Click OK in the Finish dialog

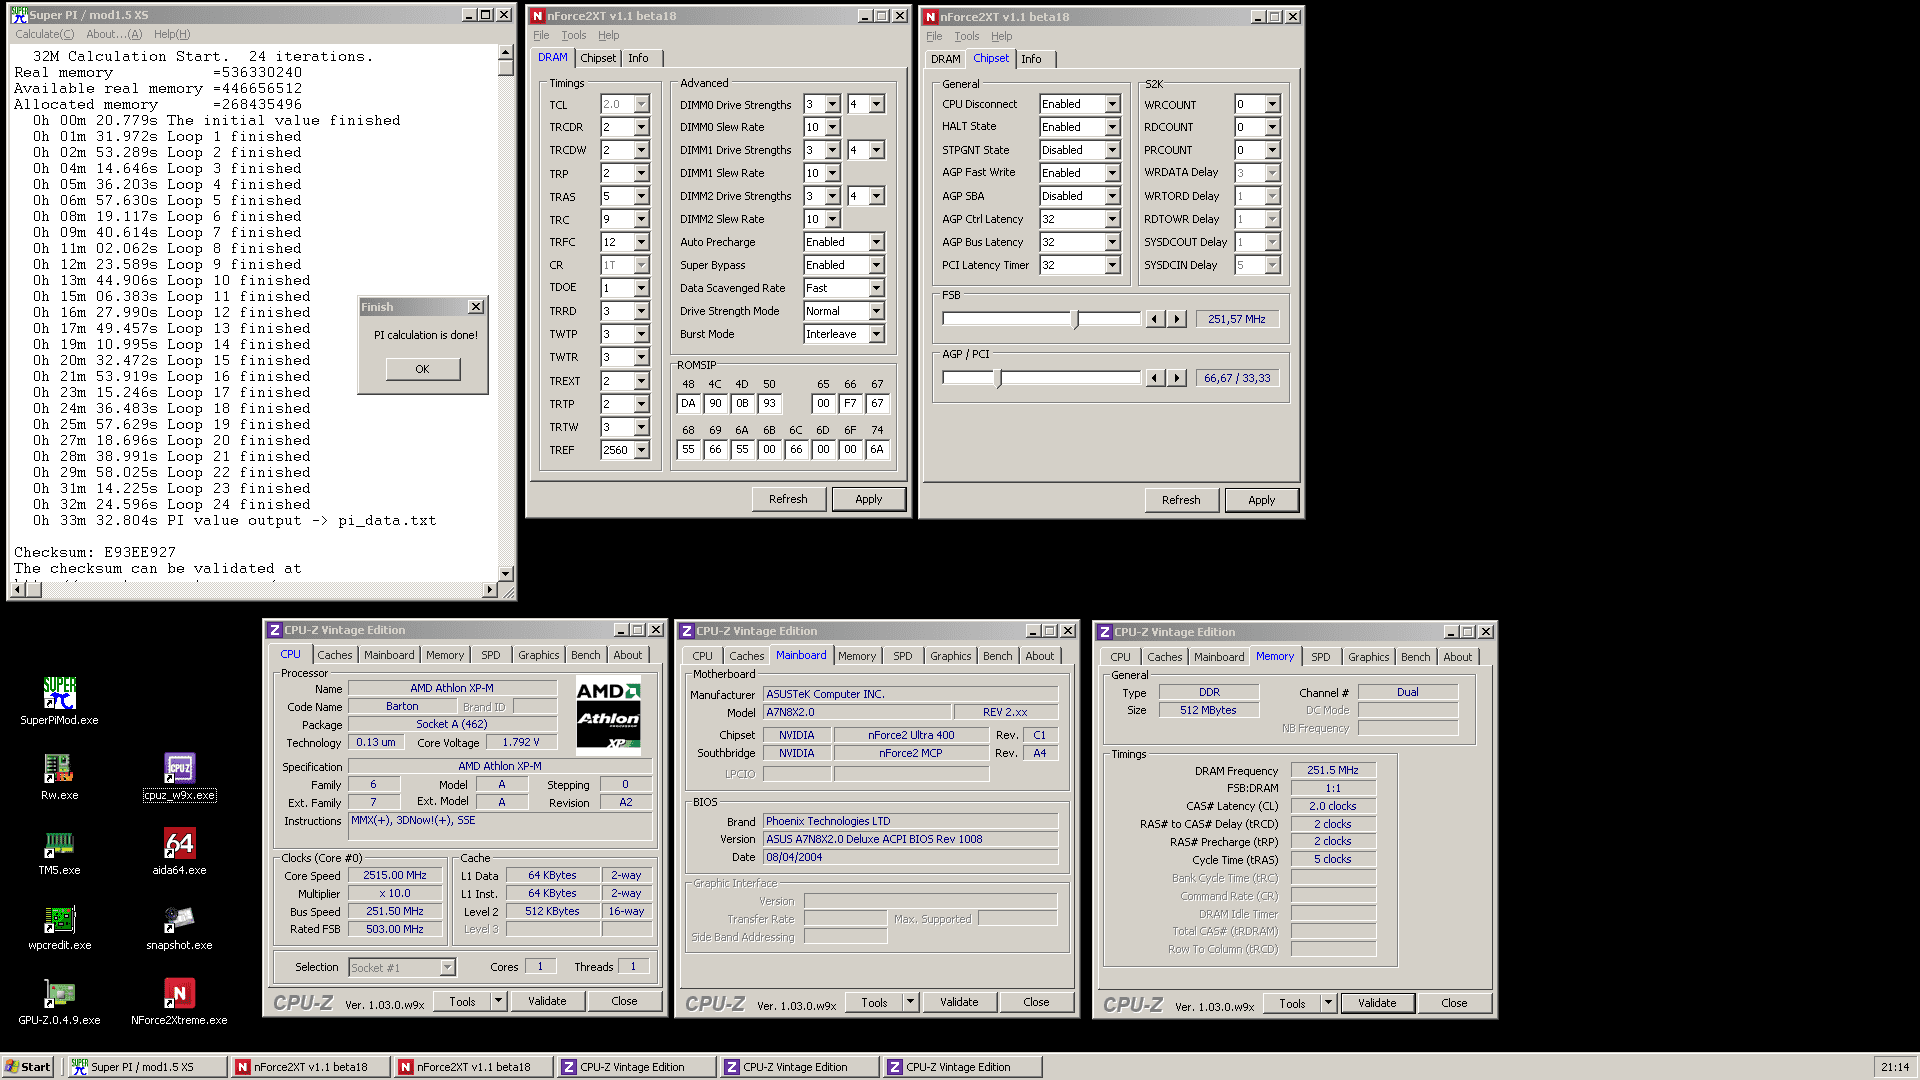[423, 369]
